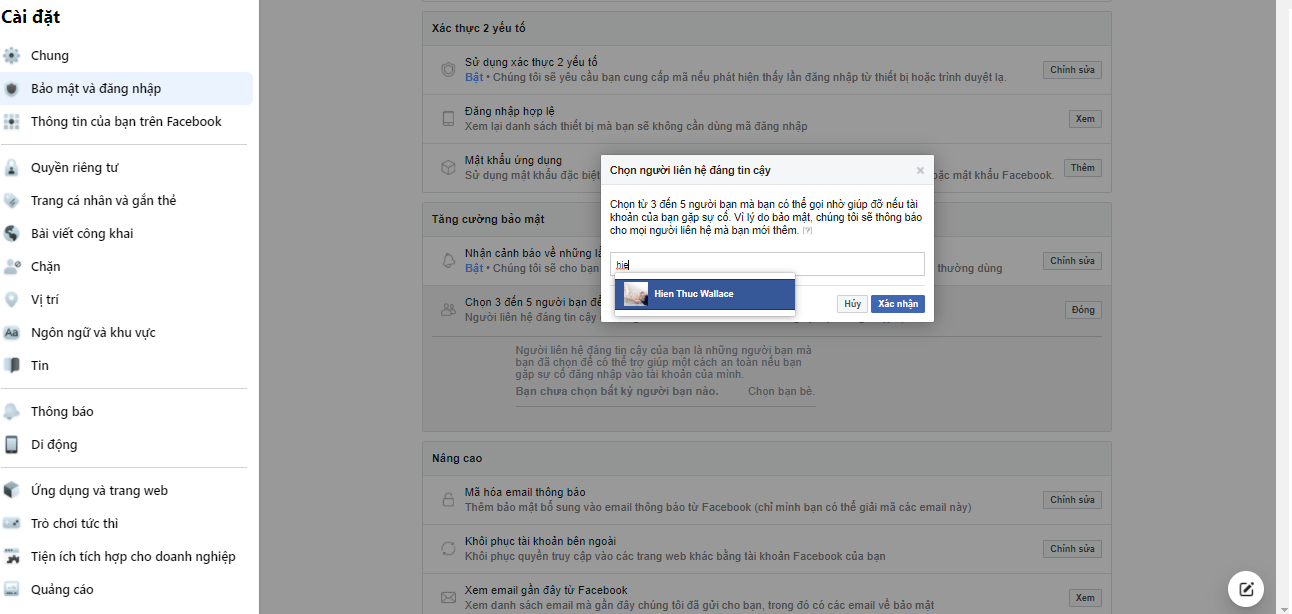The width and height of the screenshot is (1292, 614).
Task: Click Chỉnh sửa for login alerts row
Action: point(1073,261)
